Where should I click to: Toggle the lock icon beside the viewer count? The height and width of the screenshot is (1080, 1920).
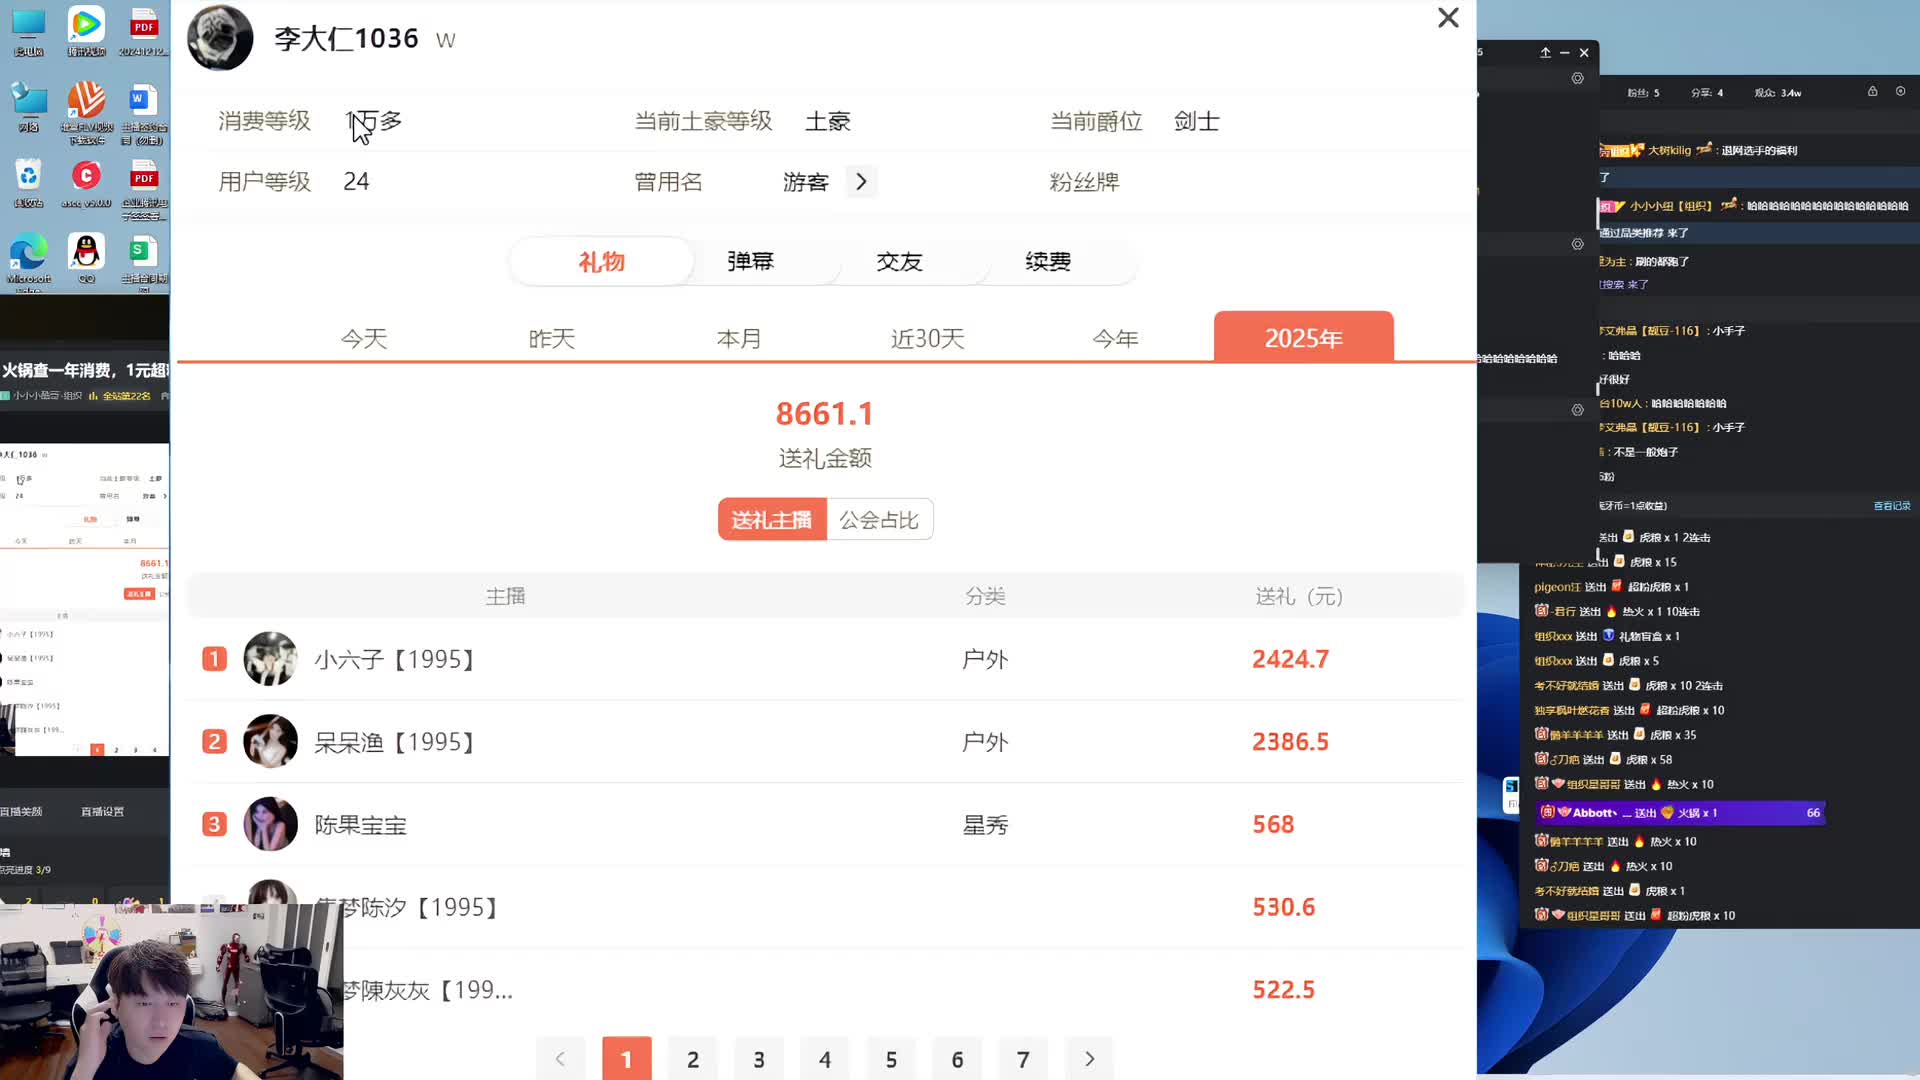click(1872, 92)
